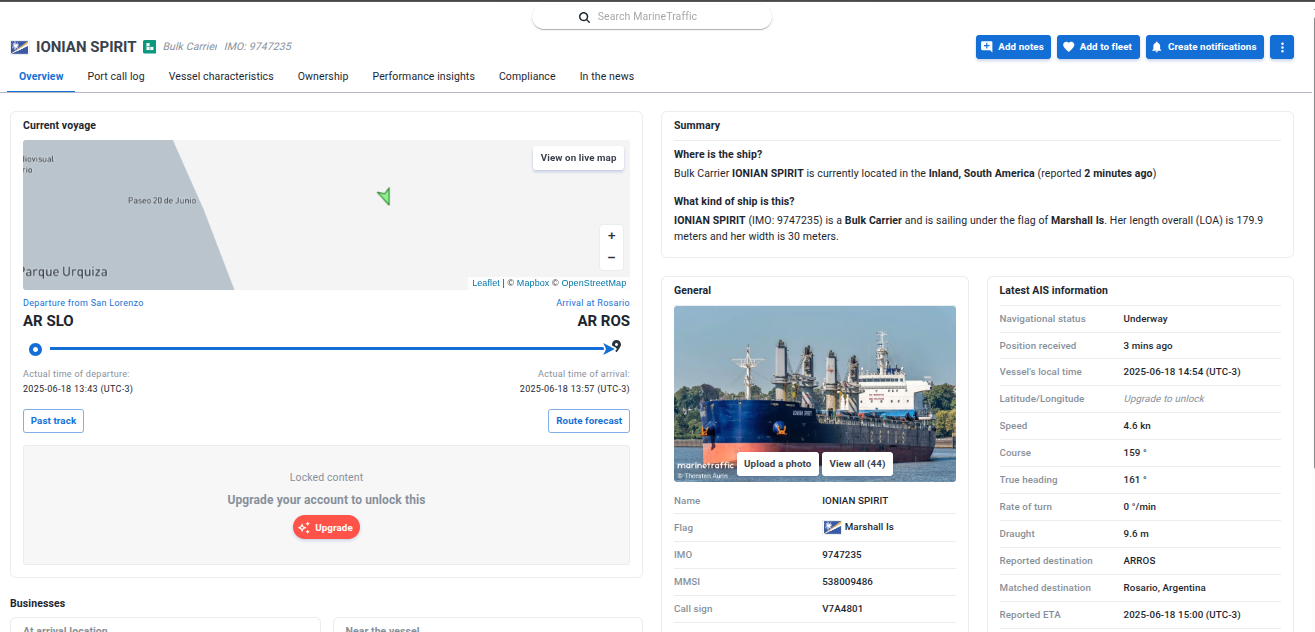Click the Reported ETA 2025-06-18 15:00 value
This screenshot has height=632, width=1315.
pyautogui.click(x=1182, y=615)
